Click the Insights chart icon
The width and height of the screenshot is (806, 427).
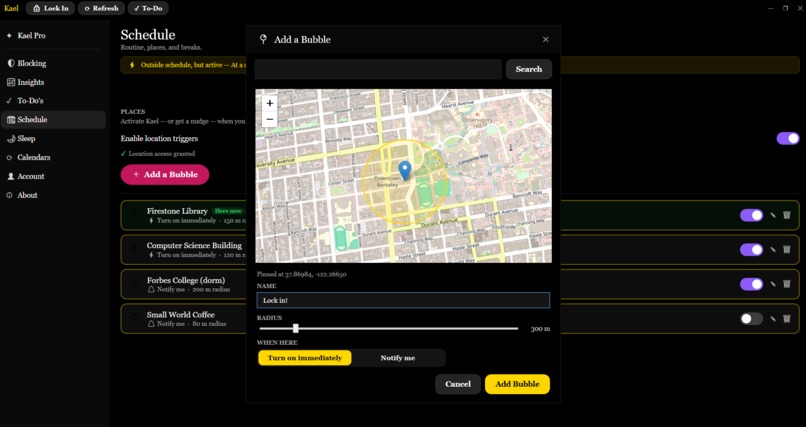pos(11,82)
